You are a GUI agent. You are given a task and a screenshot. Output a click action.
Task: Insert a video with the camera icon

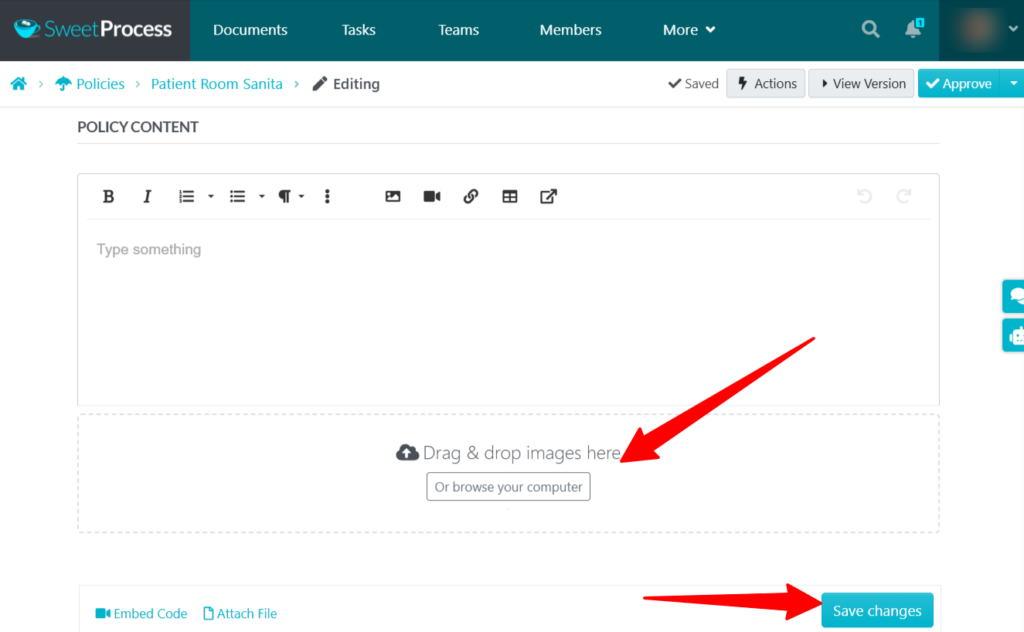[431, 196]
